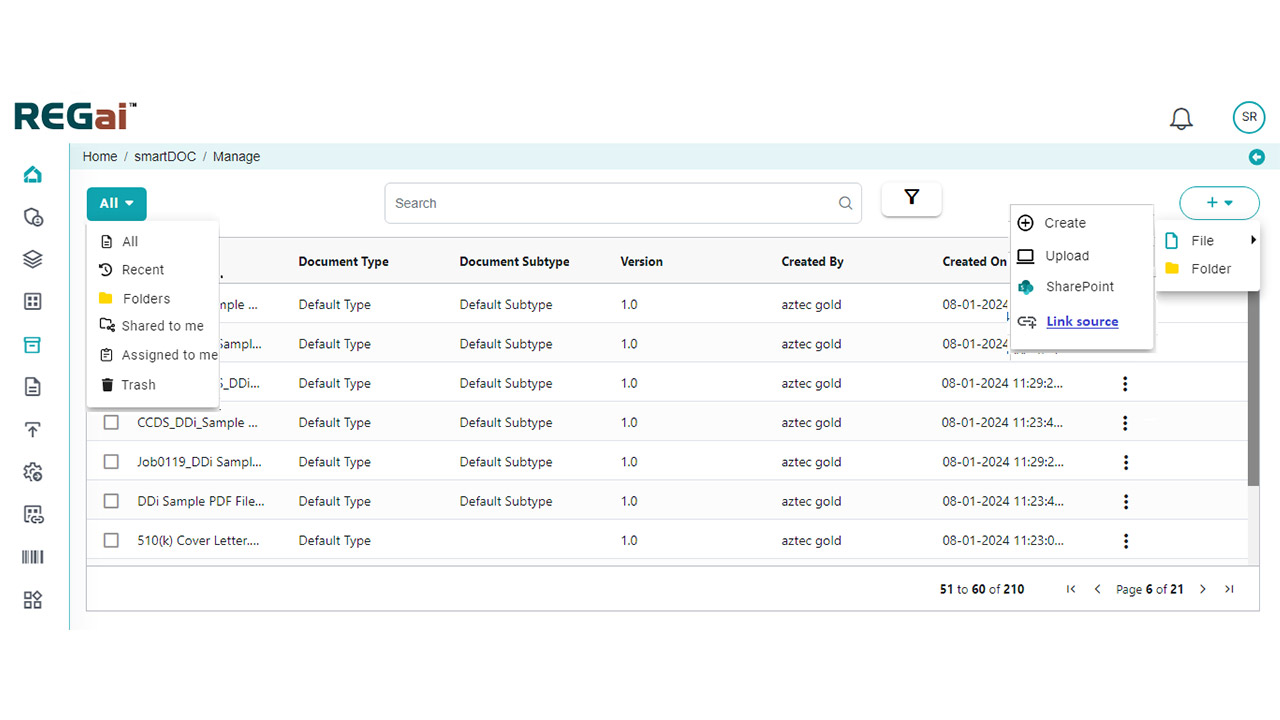This screenshot has height=720, width=1280.
Task: Click the barcode icon in sidebar
Action: (x=33, y=557)
